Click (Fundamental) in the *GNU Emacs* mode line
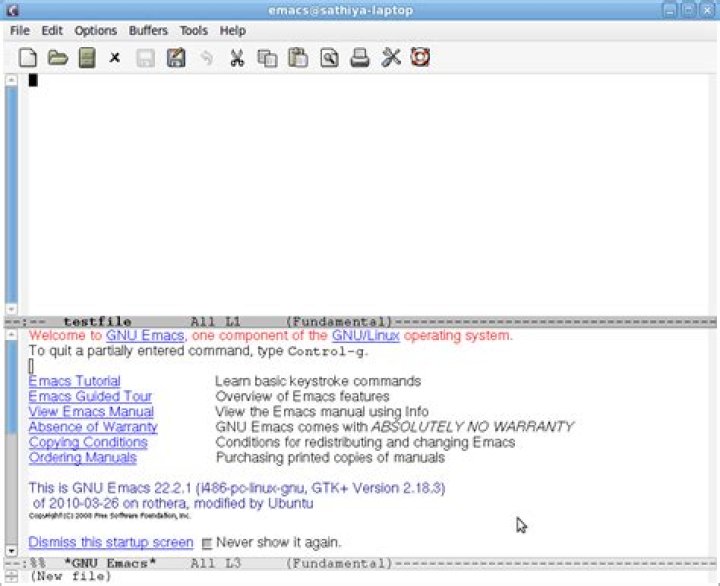The height and width of the screenshot is (586, 720). click(x=339, y=563)
